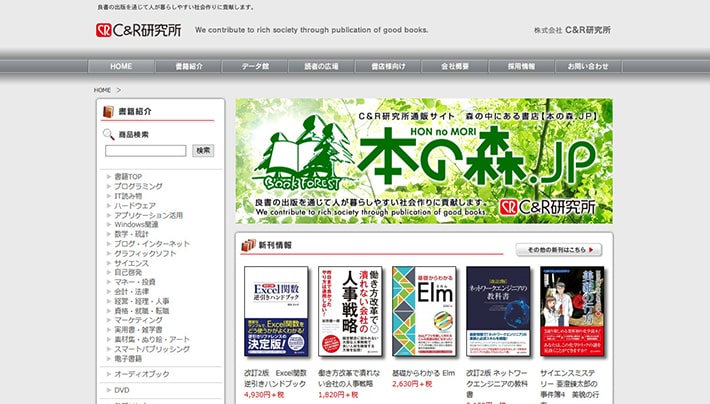Image resolution: width=710 pixels, height=404 pixels.
Task: Select the Elm book cover image
Action: point(424,310)
